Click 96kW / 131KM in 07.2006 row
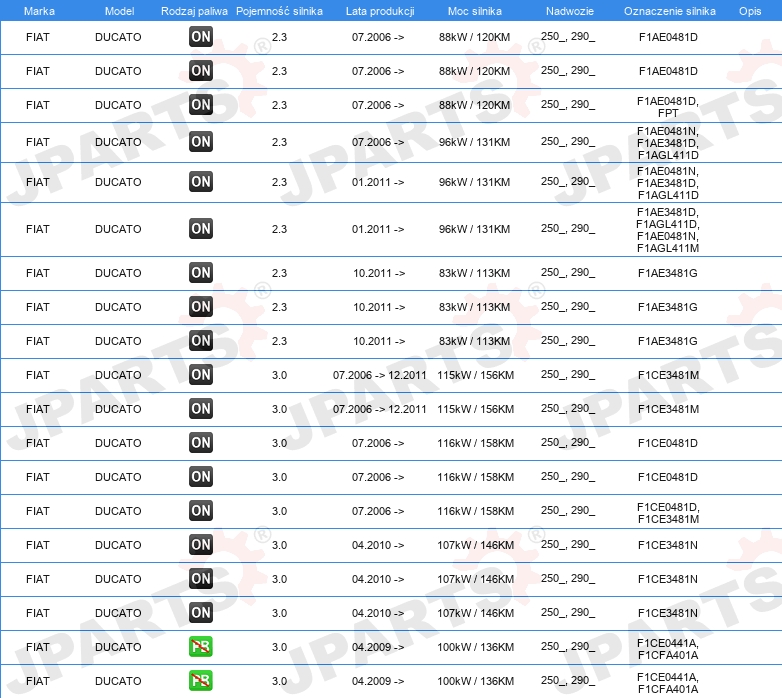 pos(474,142)
